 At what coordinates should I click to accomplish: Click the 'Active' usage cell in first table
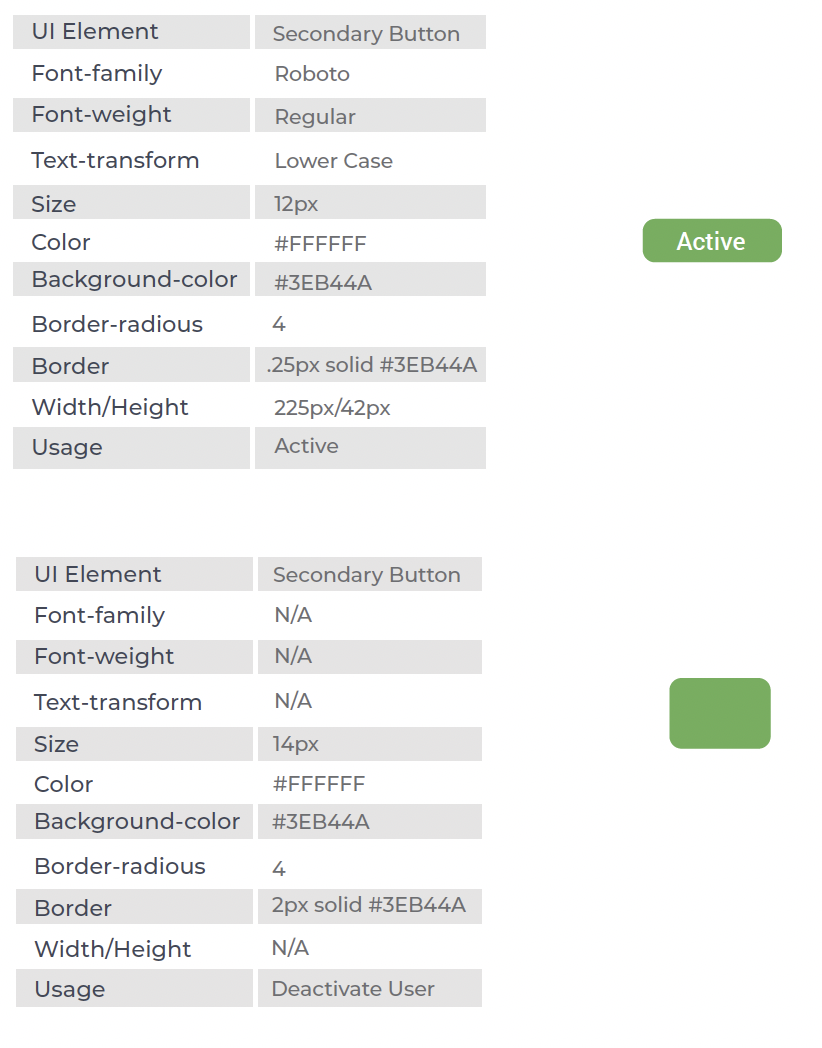306,446
